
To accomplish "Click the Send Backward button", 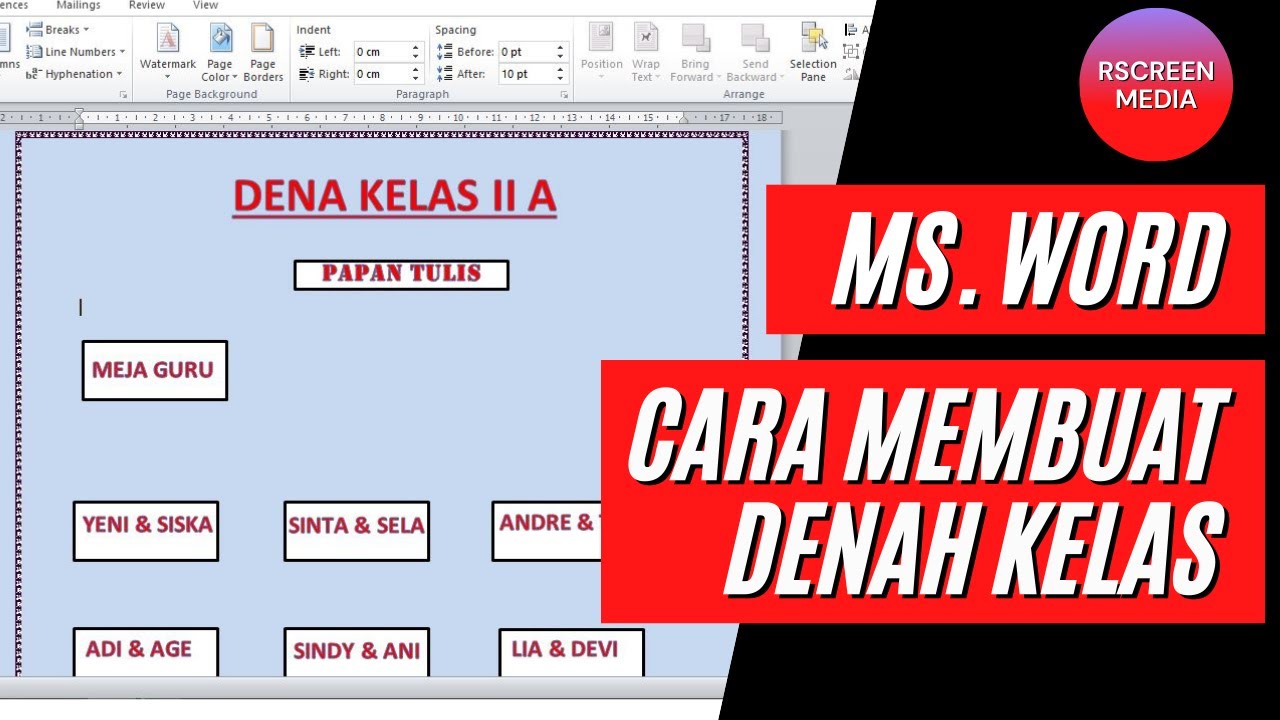I will click(x=755, y=53).
